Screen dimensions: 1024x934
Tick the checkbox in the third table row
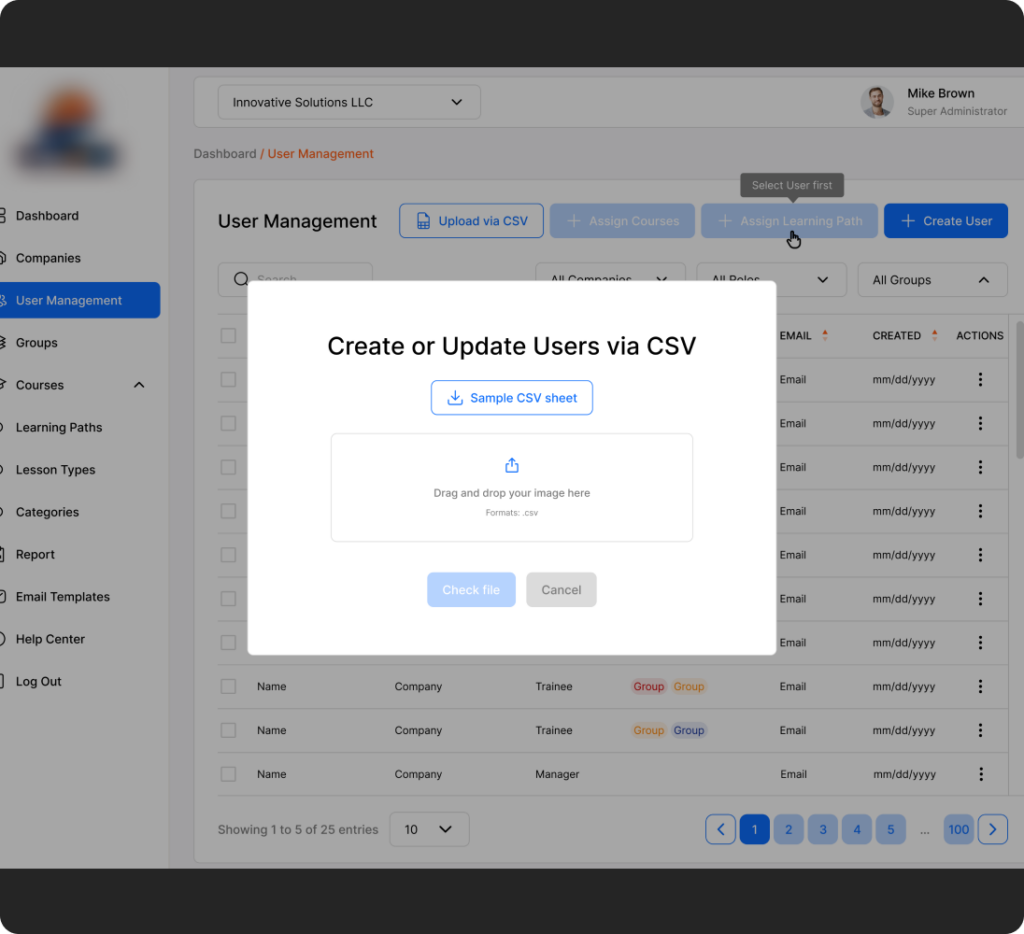tap(228, 467)
